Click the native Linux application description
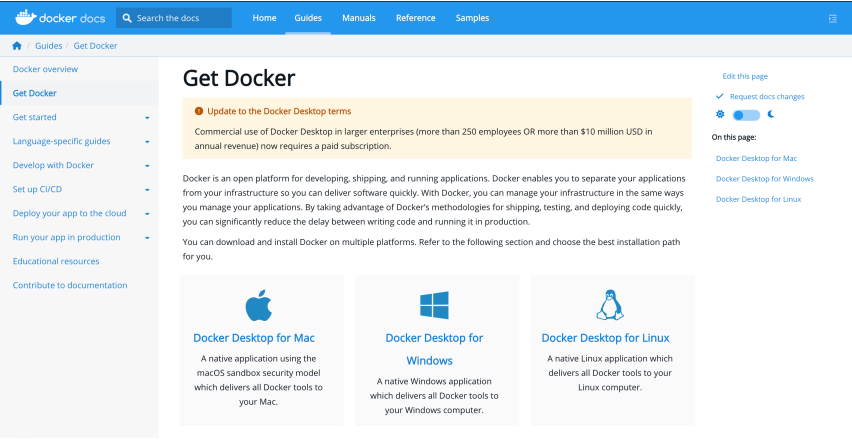This screenshot has width=852, height=446. [610, 373]
